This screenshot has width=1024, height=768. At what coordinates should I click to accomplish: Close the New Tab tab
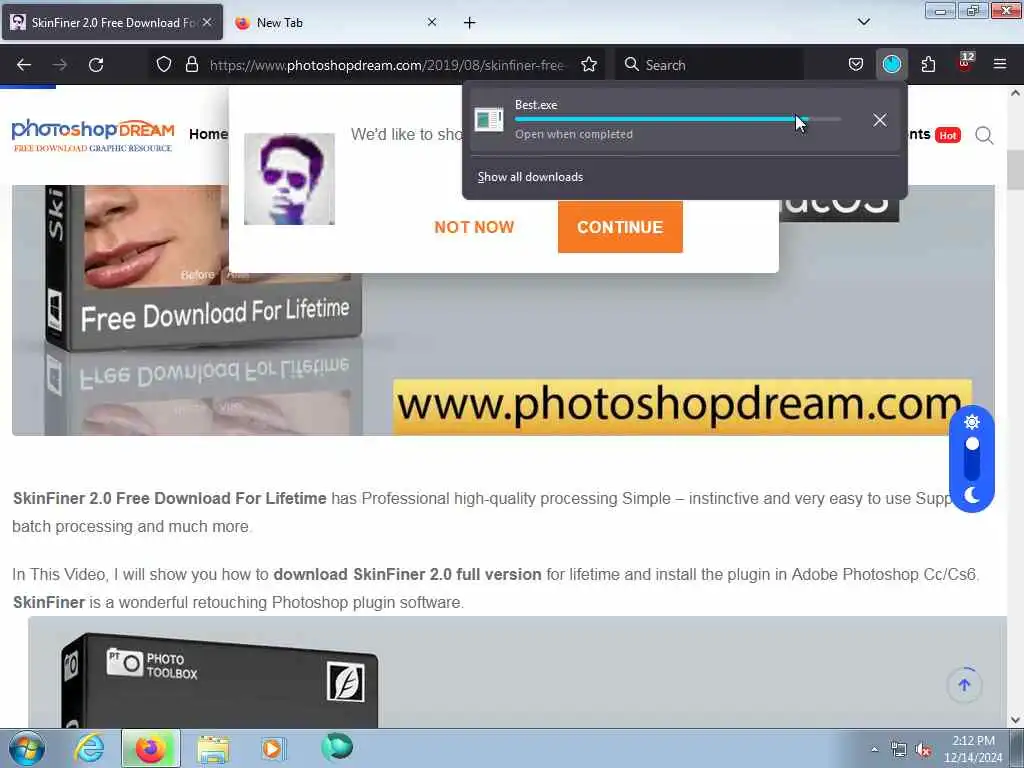pos(432,22)
